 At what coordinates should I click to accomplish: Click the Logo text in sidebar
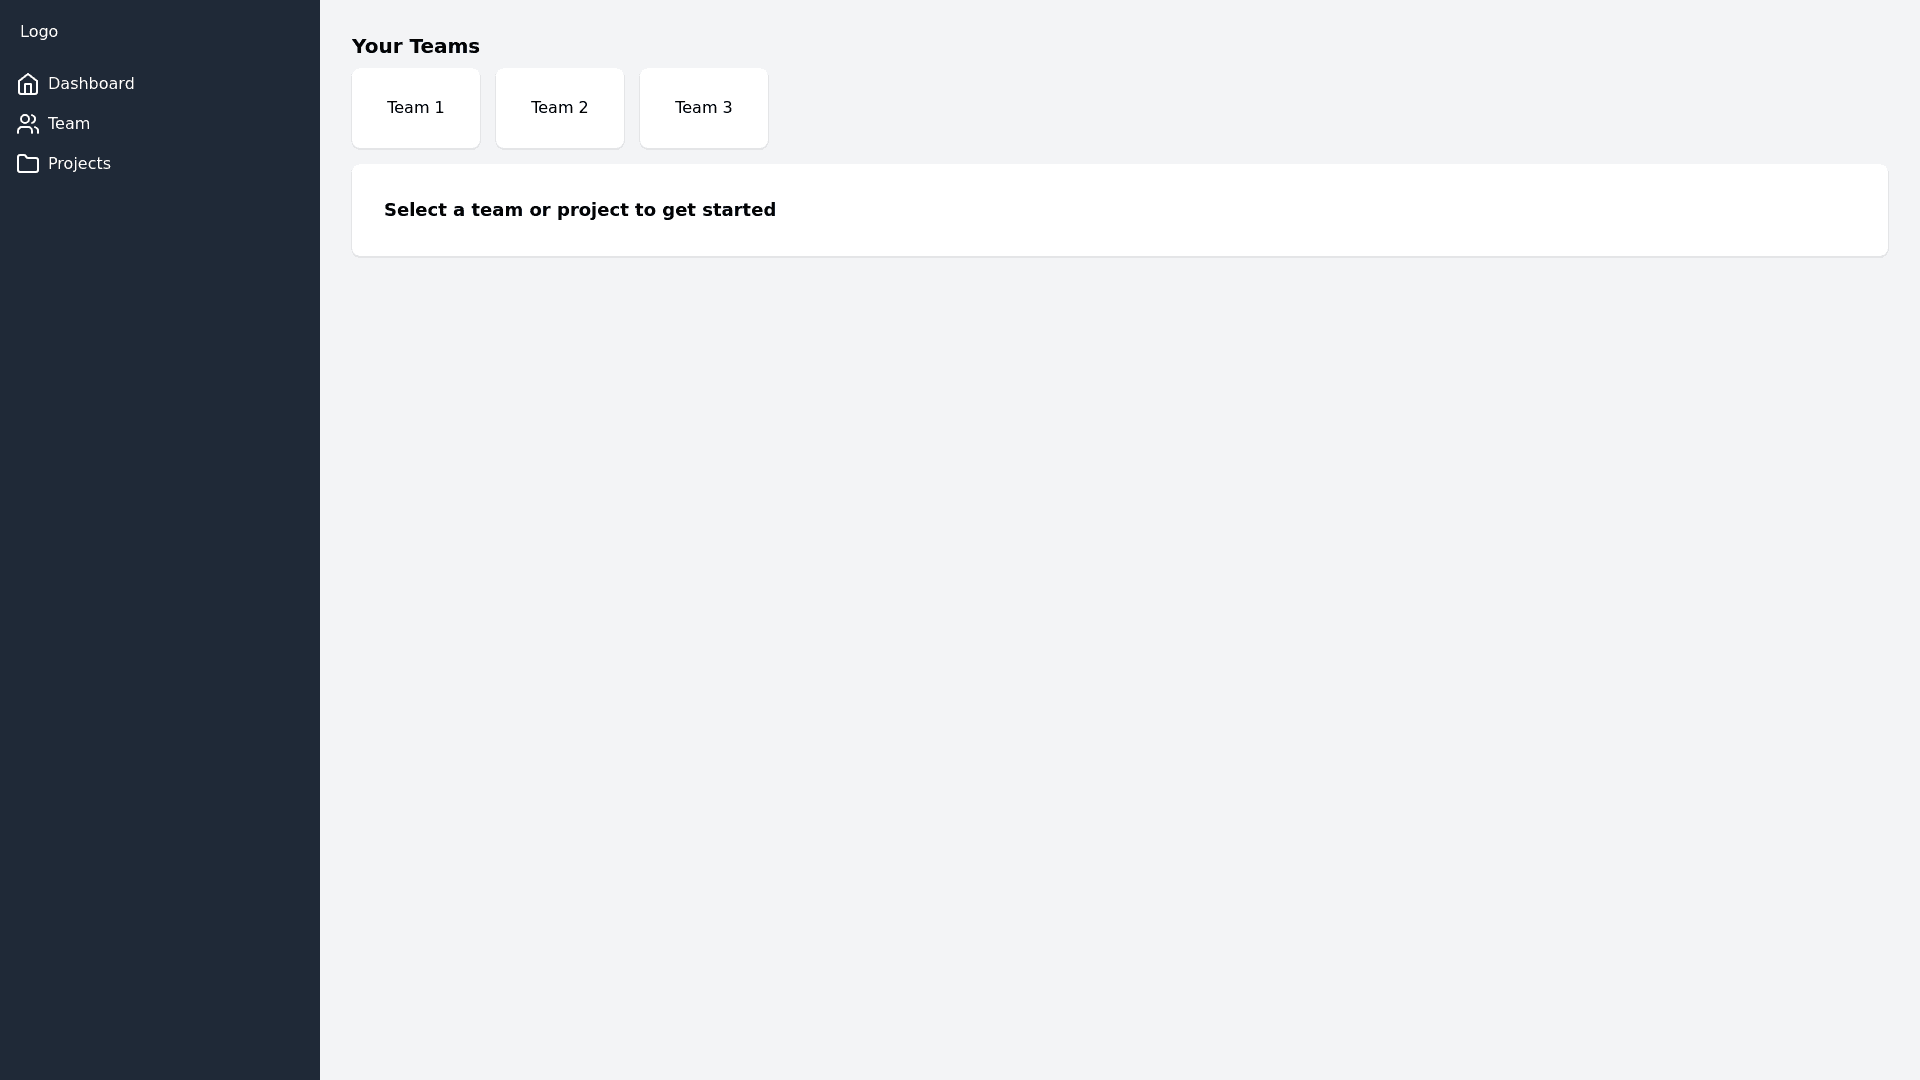click(x=39, y=32)
